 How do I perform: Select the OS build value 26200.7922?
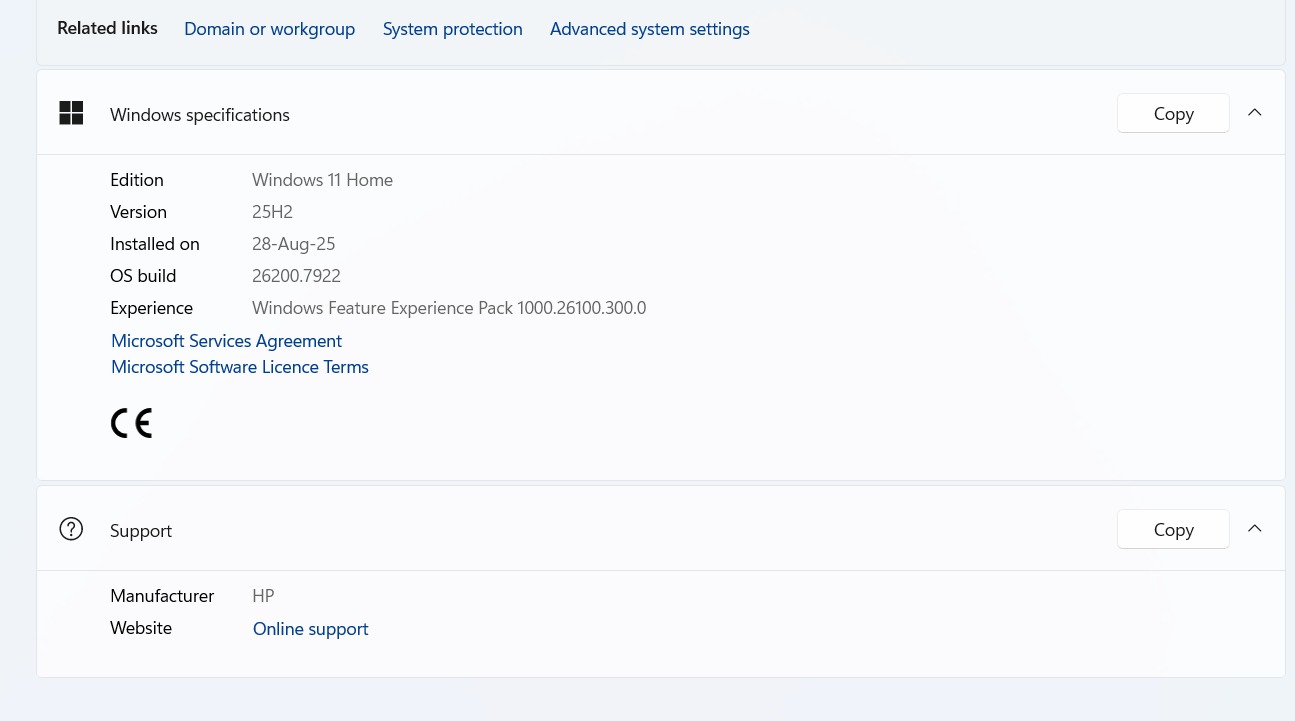(296, 276)
